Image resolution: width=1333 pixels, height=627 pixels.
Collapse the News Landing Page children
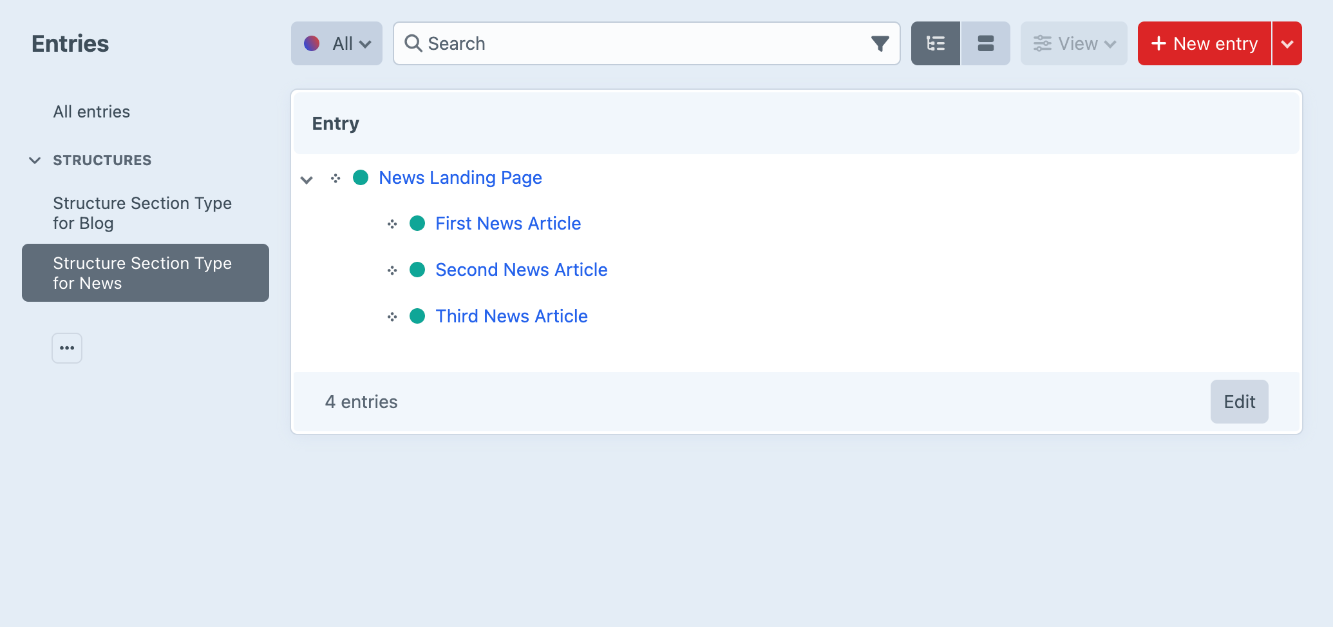(x=307, y=179)
